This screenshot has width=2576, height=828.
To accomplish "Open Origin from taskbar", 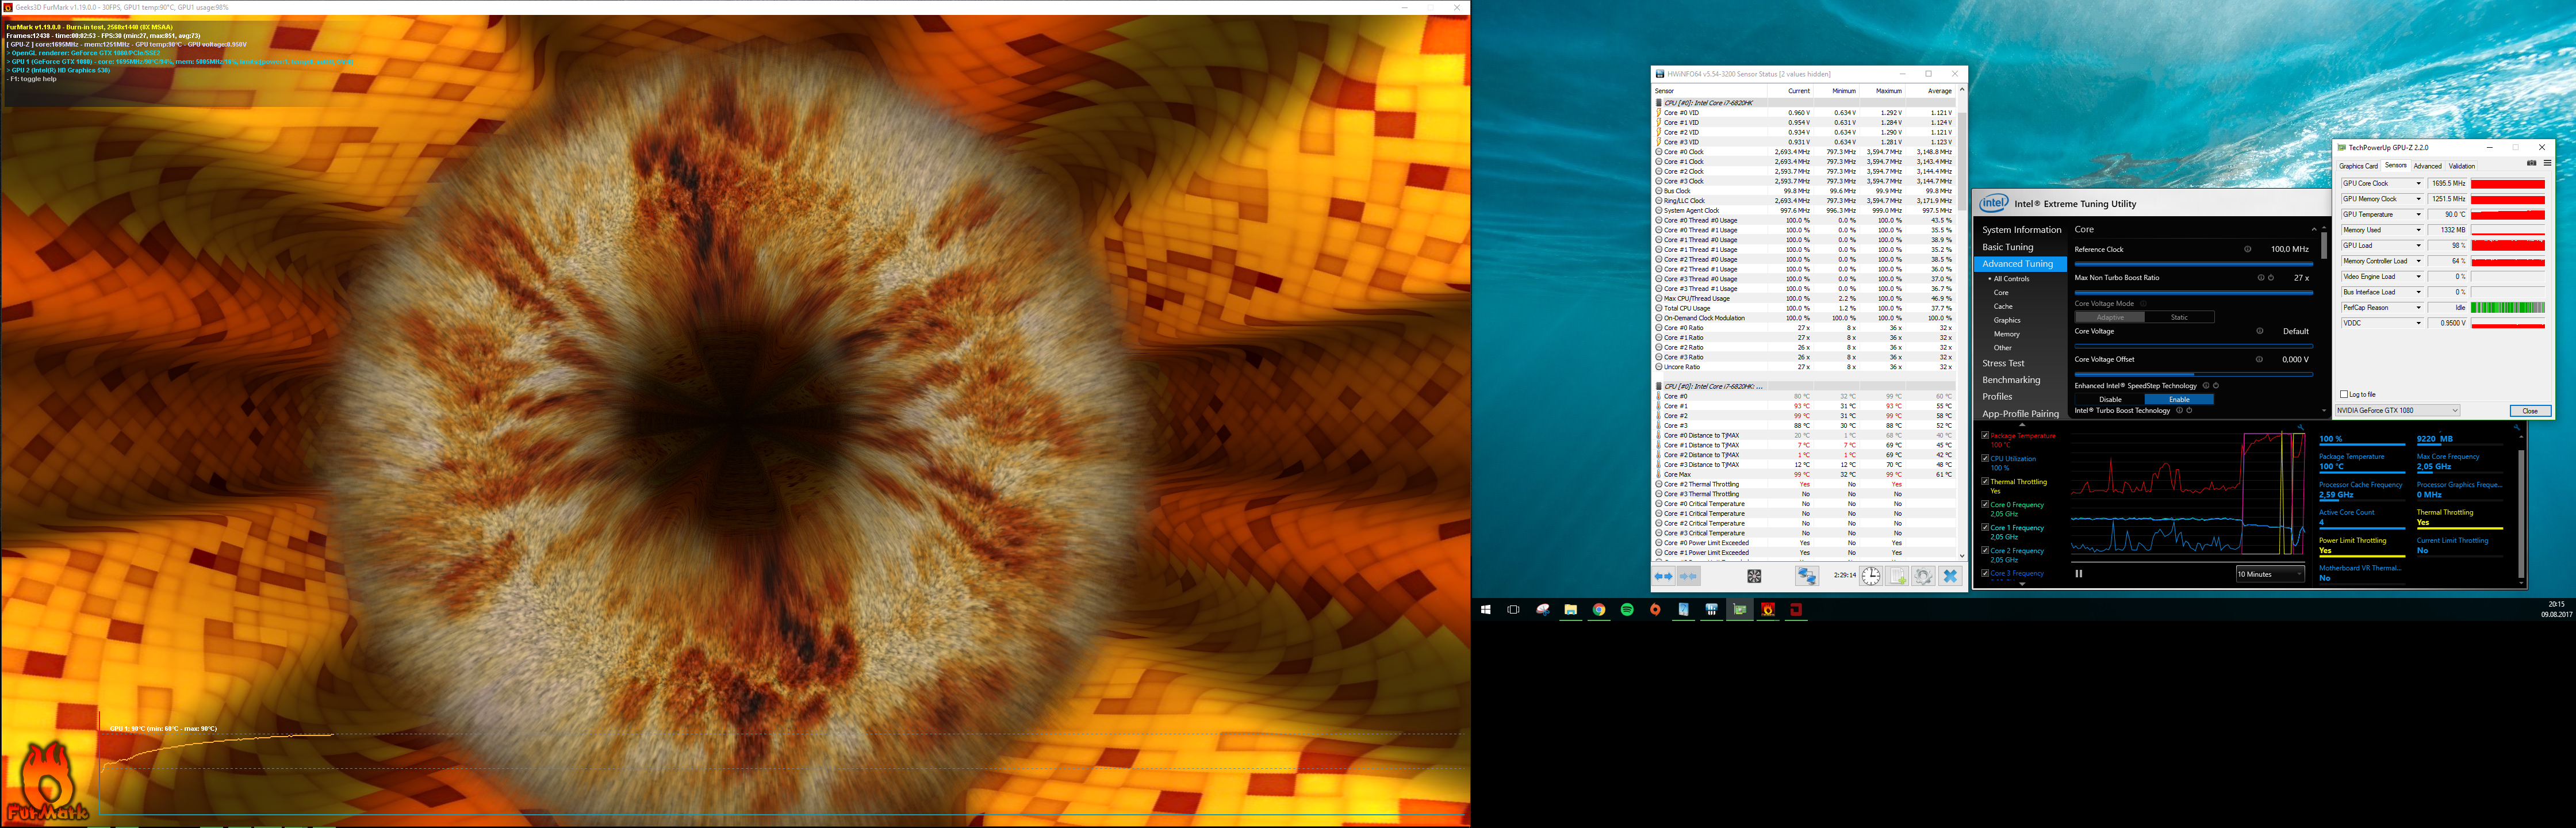I will pos(1655,610).
